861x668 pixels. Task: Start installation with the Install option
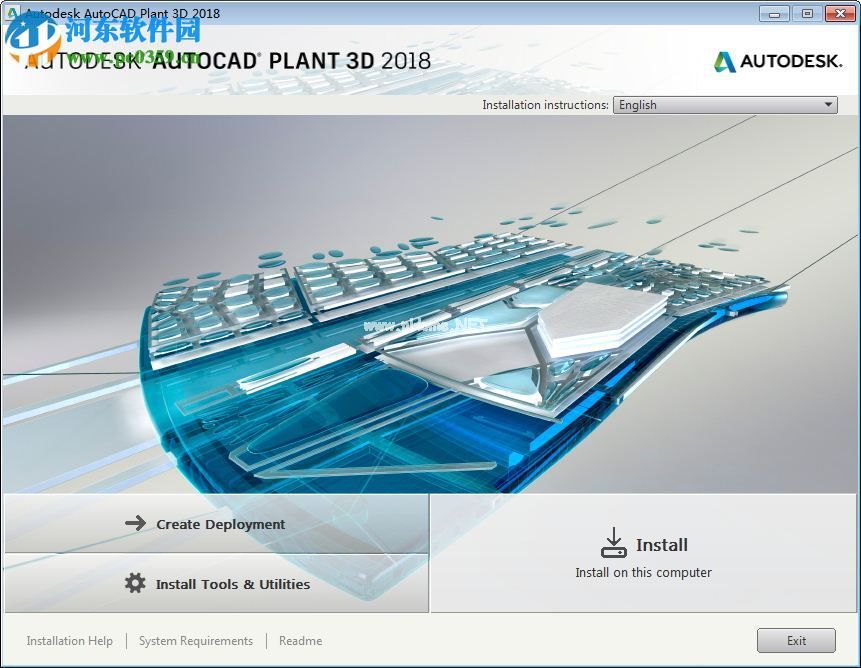pyautogui.click(x=663, y=544)
